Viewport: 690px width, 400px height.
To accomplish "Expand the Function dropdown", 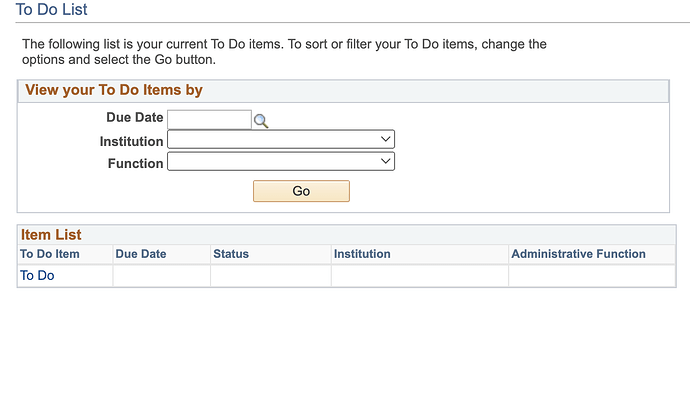I will point(281,162).
